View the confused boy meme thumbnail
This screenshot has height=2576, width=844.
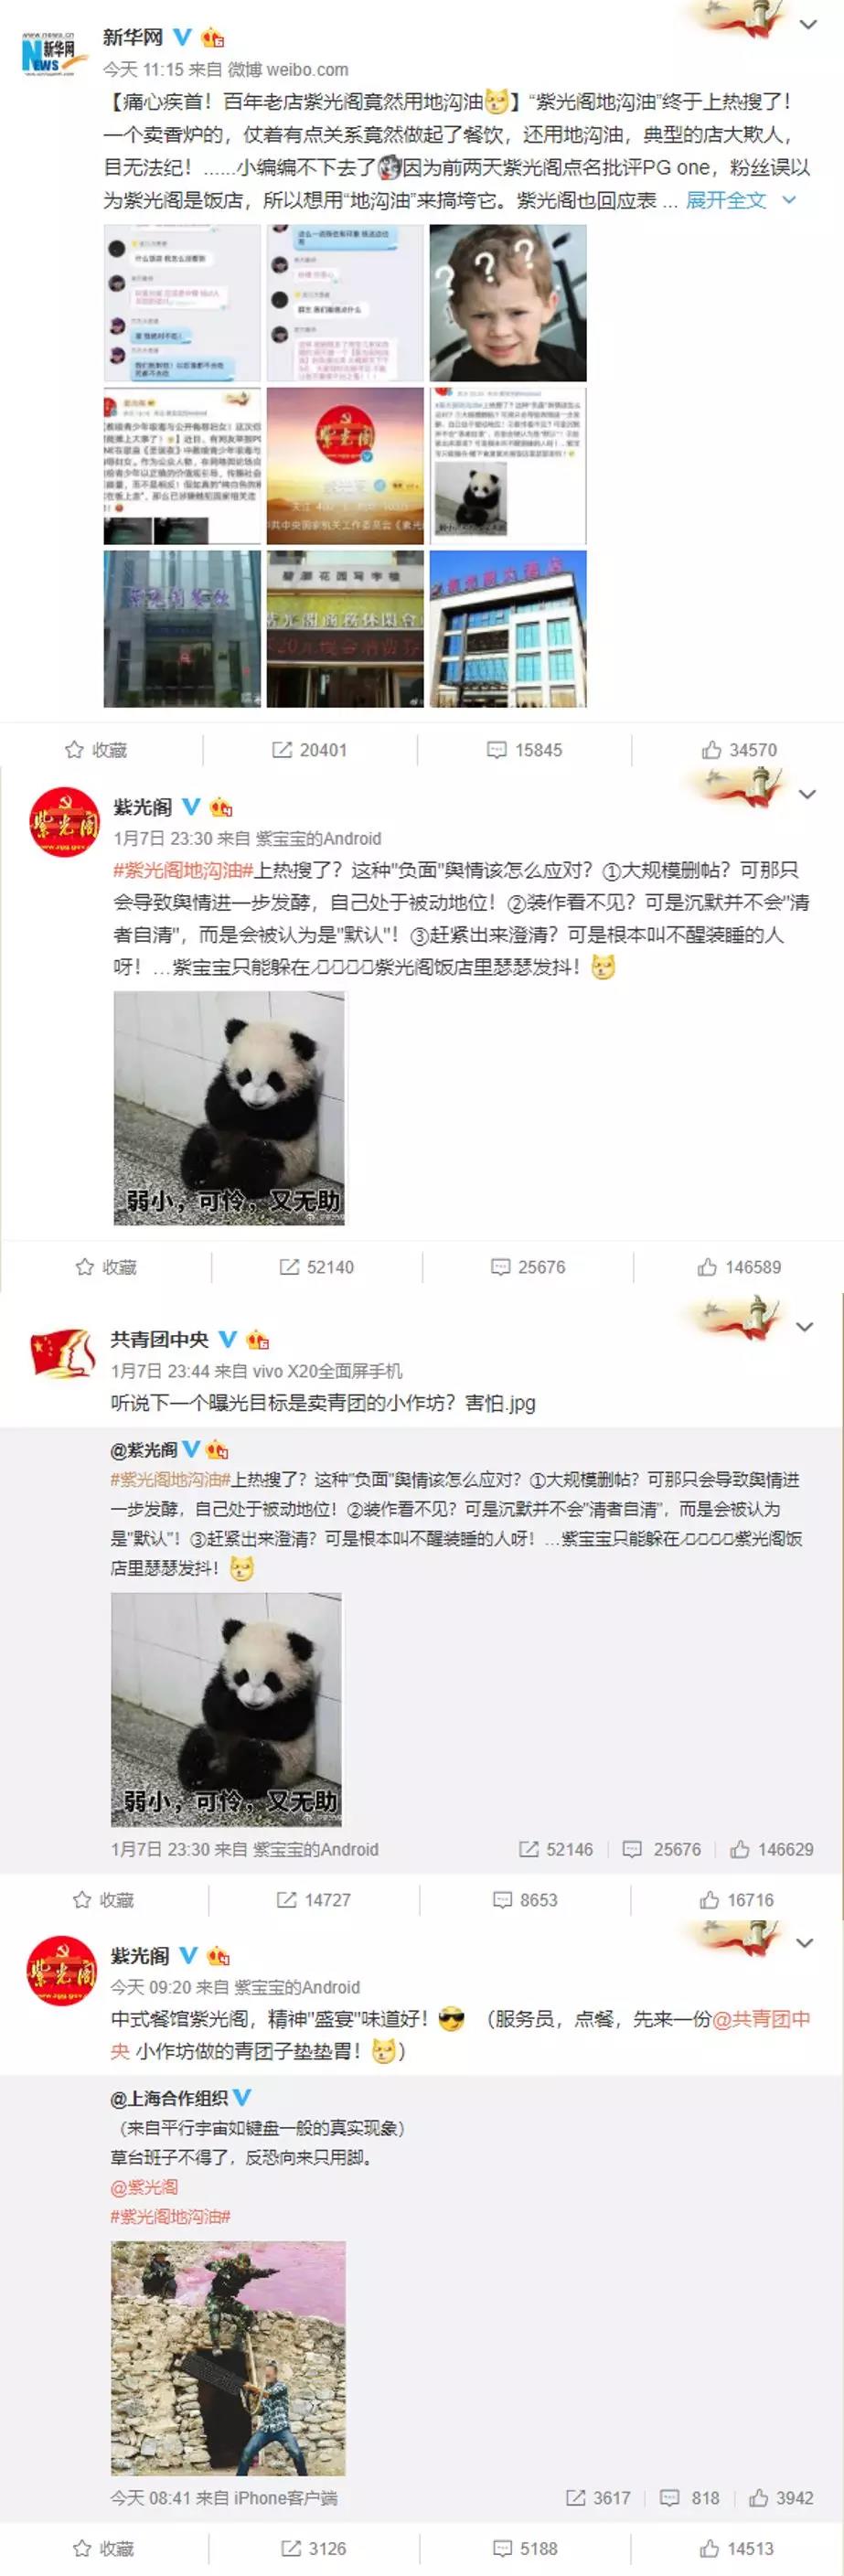click(508, 303)
